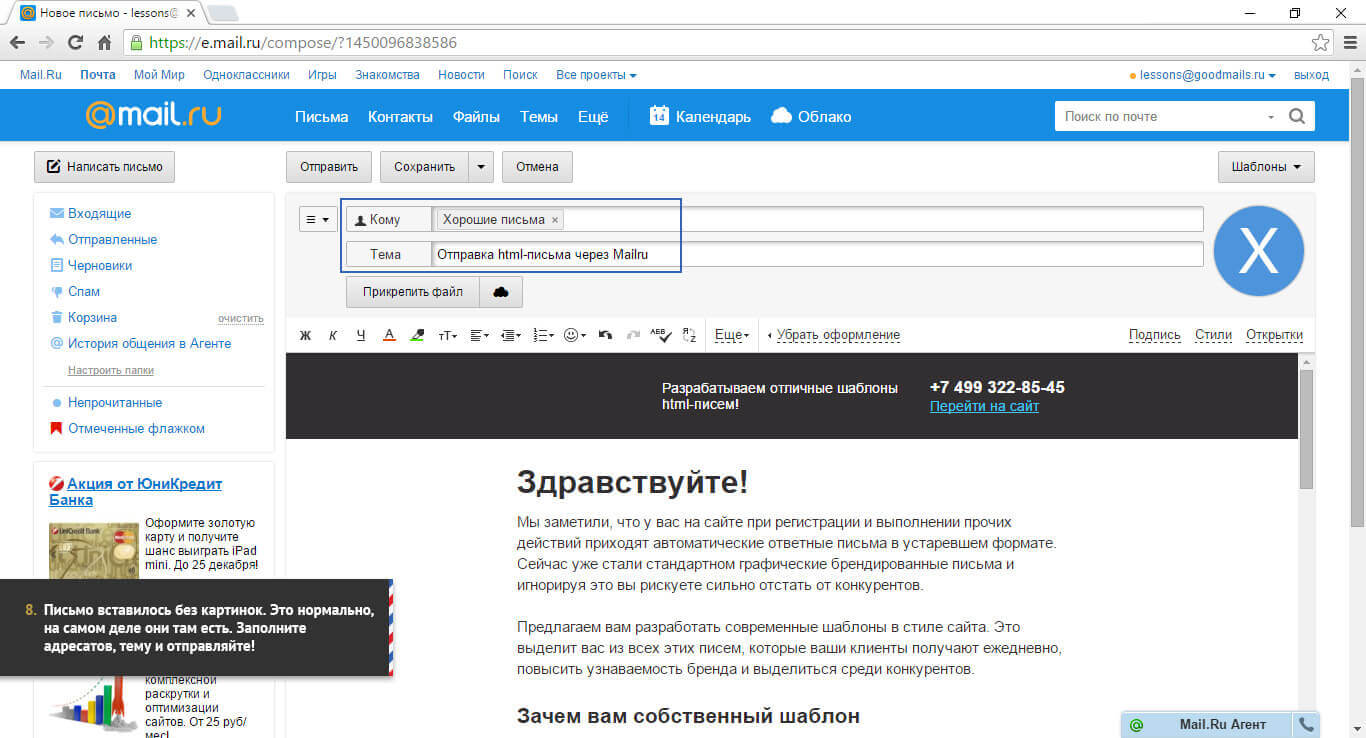Image resolution: width=1366 pixels, height=738 pixels.
Task: Click the search magnifier icon
Action: tap(1297, 116)
